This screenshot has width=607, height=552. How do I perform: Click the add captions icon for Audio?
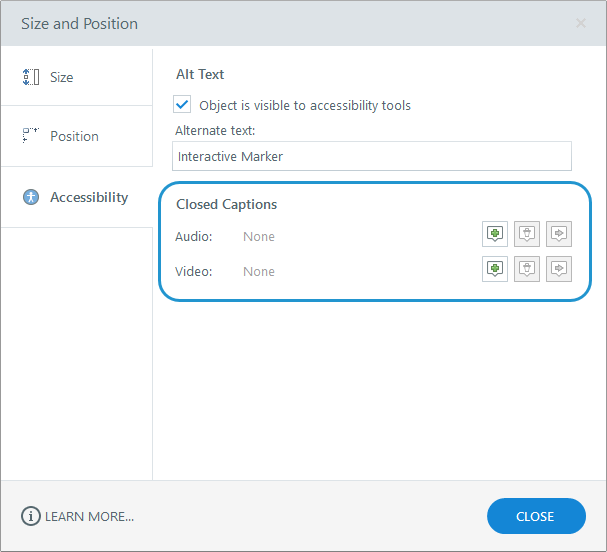[x=494, y=234]
